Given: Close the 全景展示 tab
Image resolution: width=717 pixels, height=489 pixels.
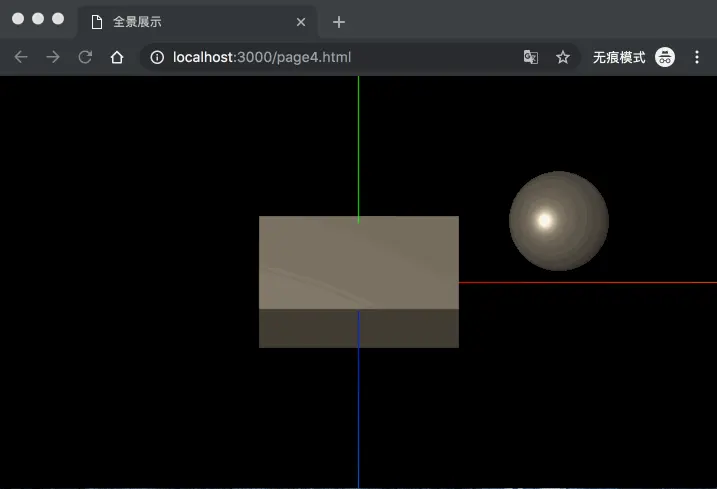Looking at the screenshot, I should [301, 22].
